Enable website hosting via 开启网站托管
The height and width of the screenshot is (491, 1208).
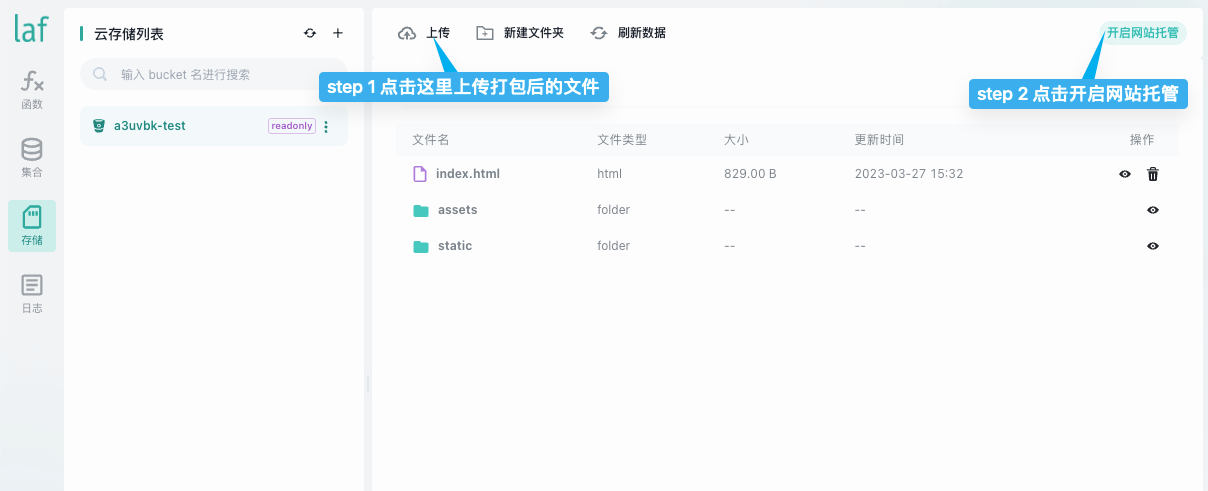pos(1142,33)
